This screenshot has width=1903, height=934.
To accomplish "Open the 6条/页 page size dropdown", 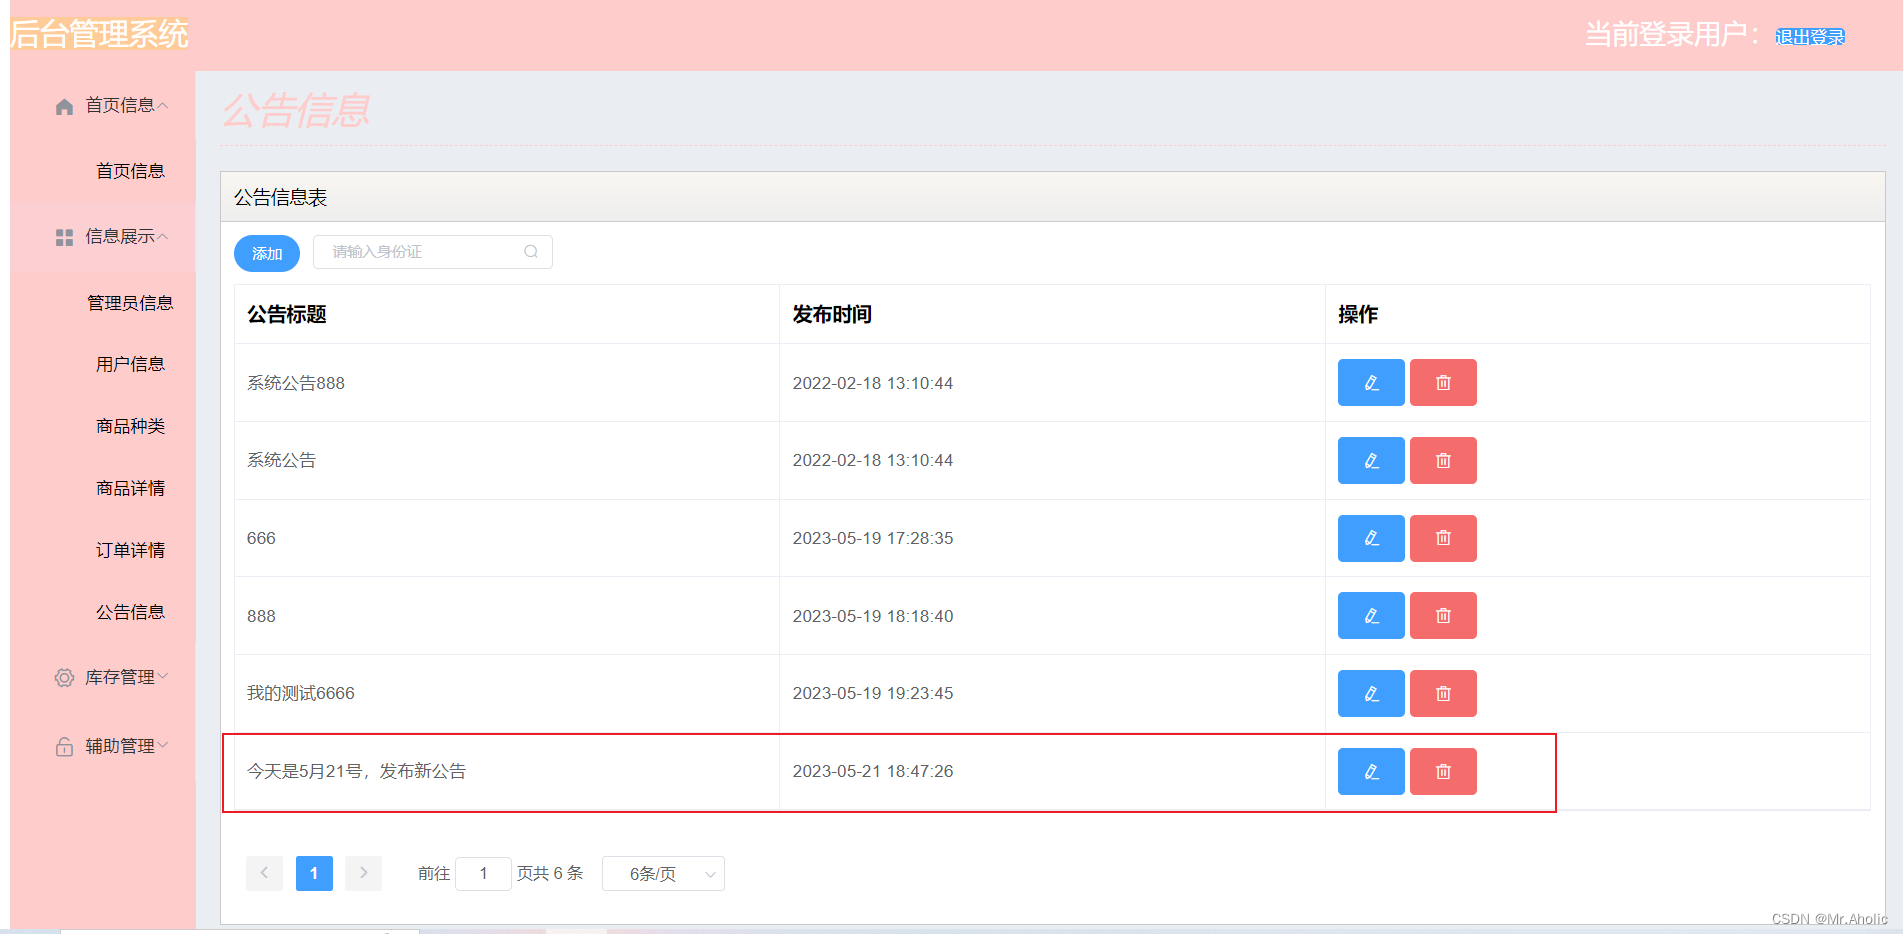I will (663, 874).
